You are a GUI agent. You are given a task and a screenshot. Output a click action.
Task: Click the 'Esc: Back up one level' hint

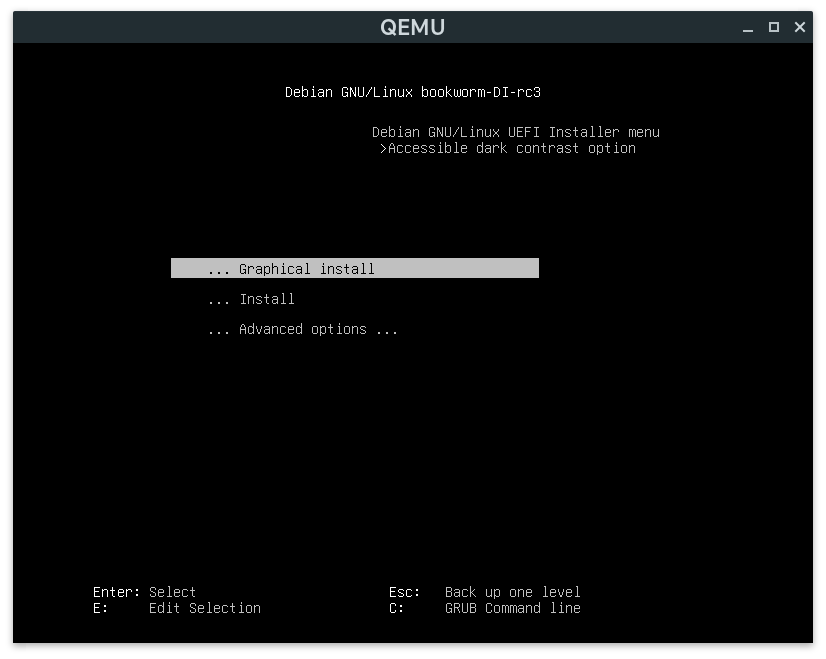[485, 592]
